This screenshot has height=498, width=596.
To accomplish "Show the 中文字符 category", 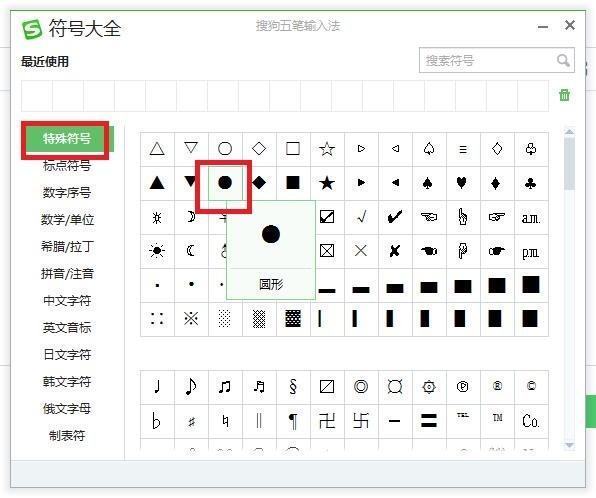I will coord(67,301).
